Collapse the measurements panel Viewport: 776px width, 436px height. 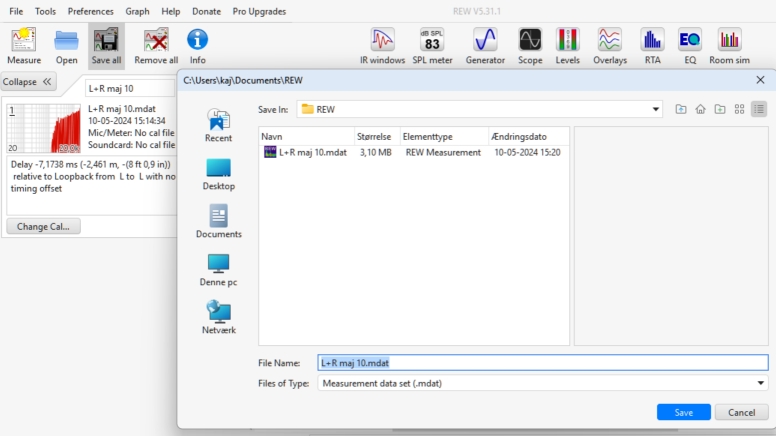click(x=28, y=82)
